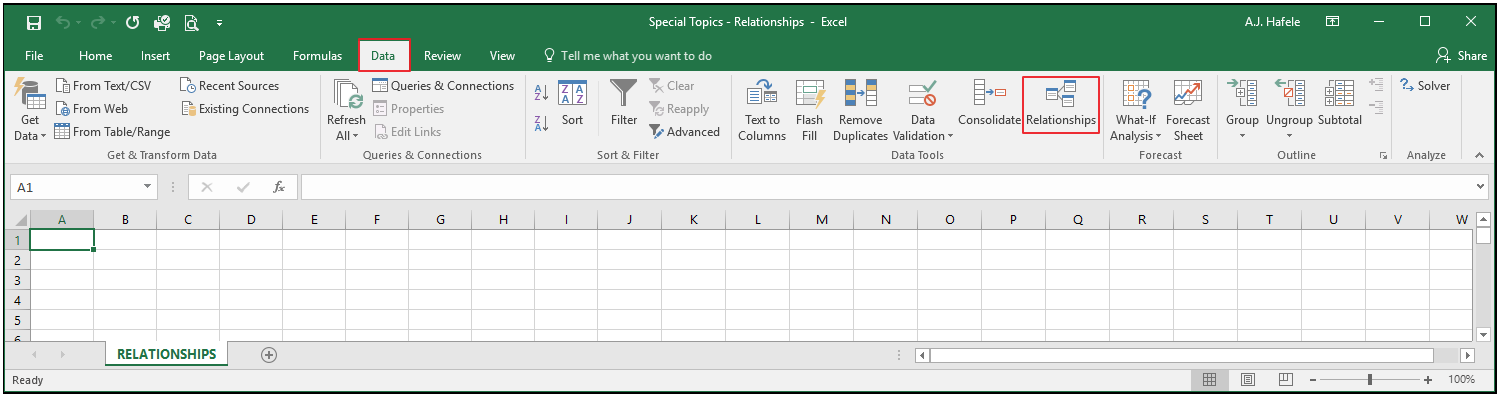The image size is (1501, 399).
Task: Switch to the Insert tab
Action: [155, 56]
